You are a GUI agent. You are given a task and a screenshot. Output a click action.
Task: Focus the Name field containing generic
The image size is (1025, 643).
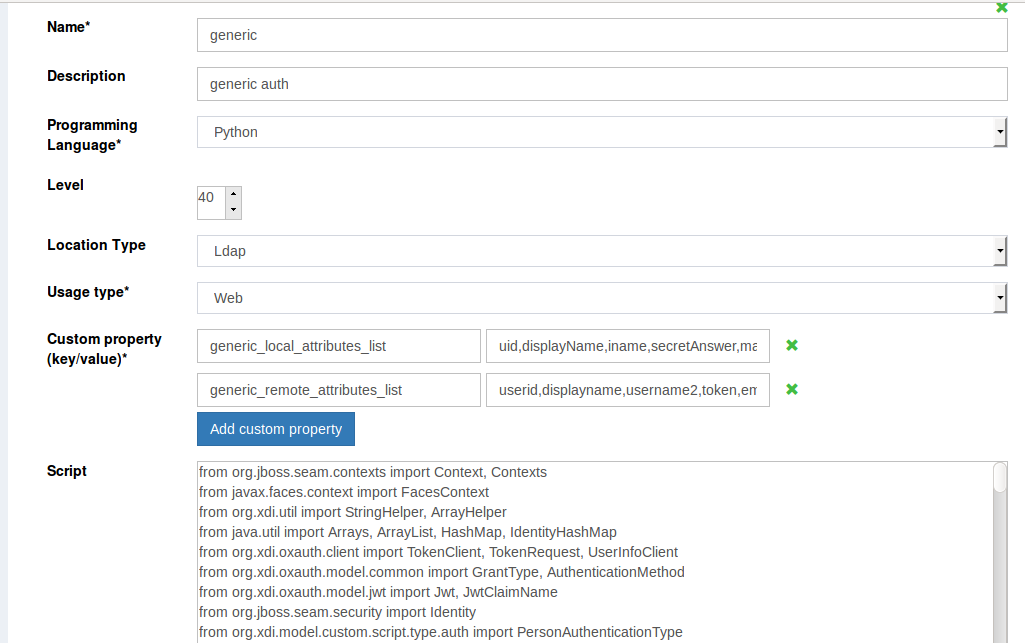601,35
